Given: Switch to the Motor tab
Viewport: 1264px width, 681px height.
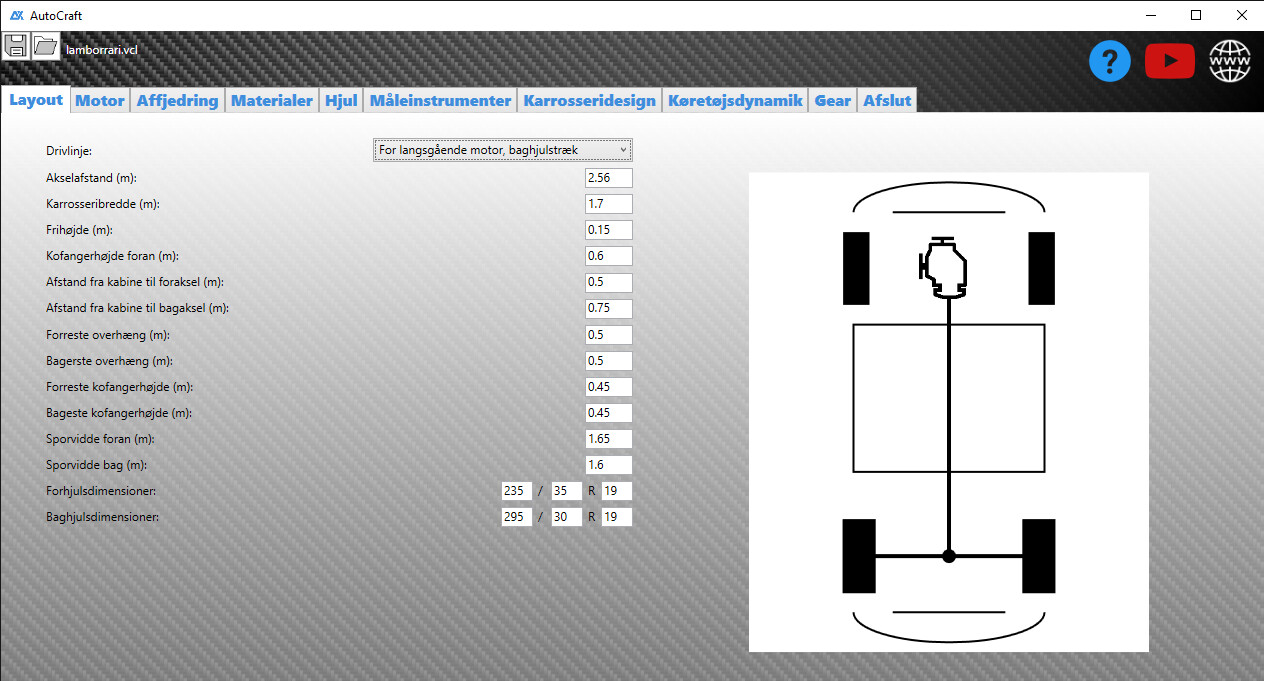Looking at the screenshot, I should [100, 100].
